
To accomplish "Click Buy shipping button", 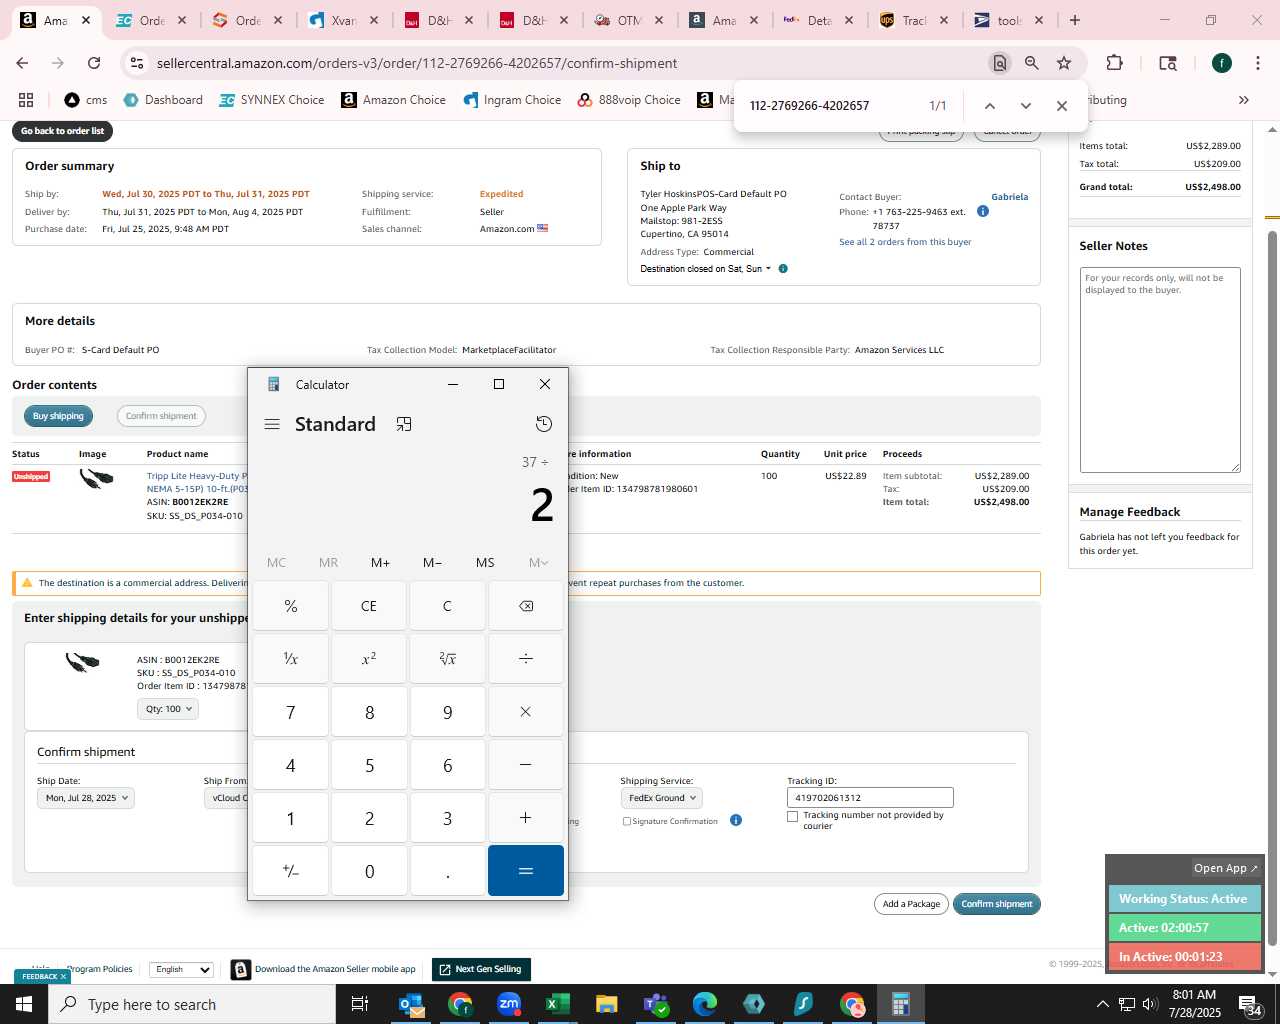I will click(58, 416).
